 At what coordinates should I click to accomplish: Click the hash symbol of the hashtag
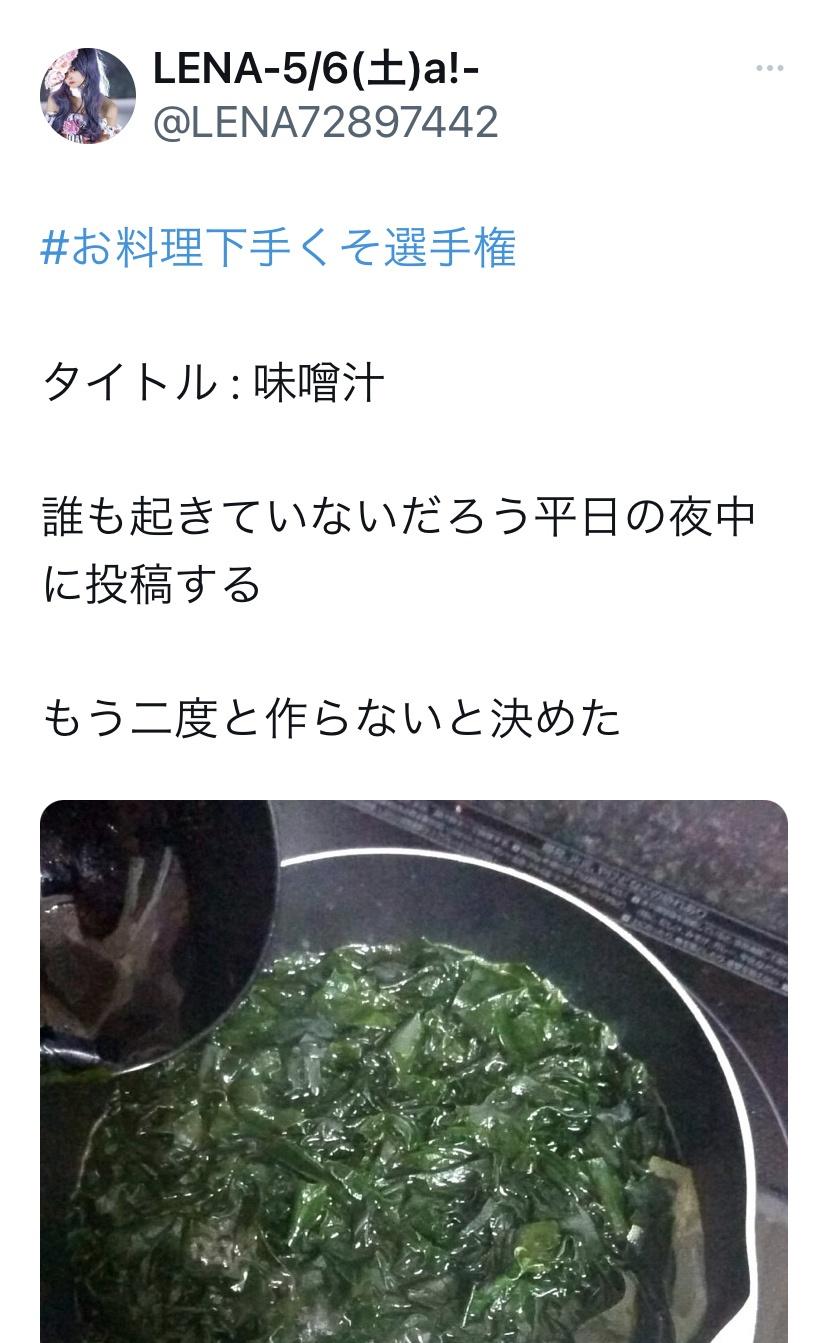53,249
